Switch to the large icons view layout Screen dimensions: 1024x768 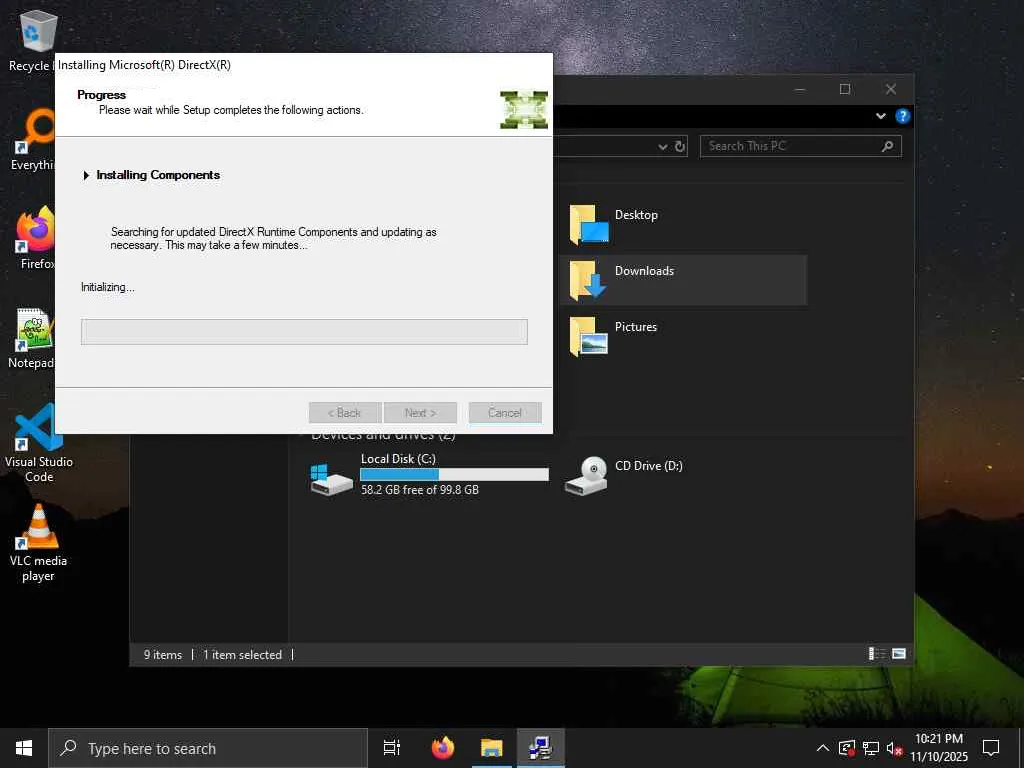(899, 654)
